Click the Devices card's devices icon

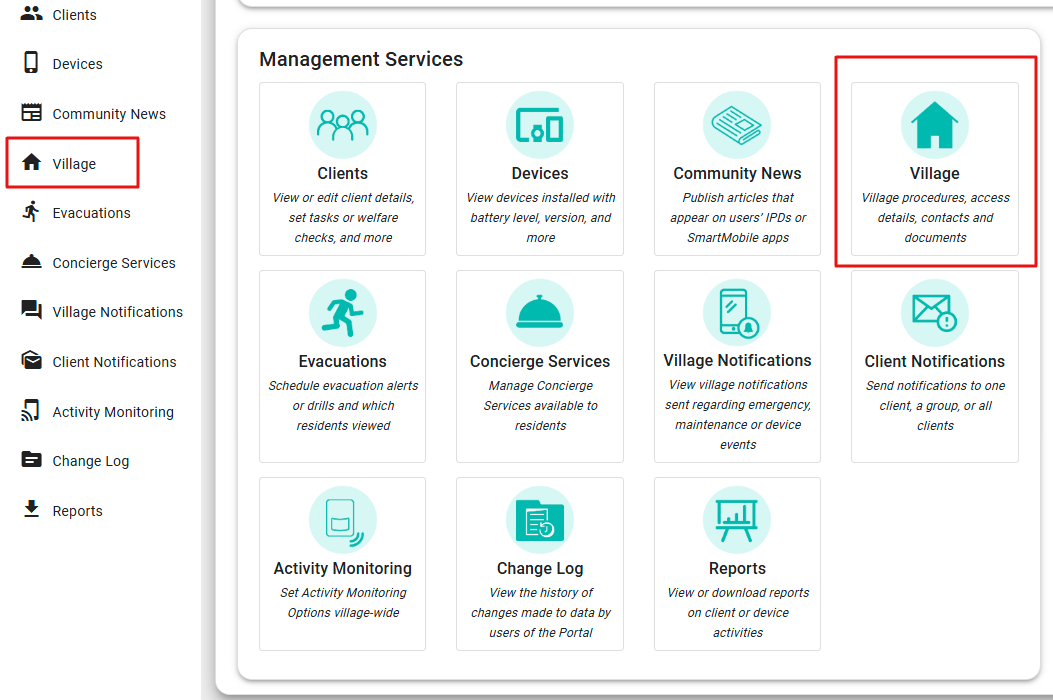(540, 125)
